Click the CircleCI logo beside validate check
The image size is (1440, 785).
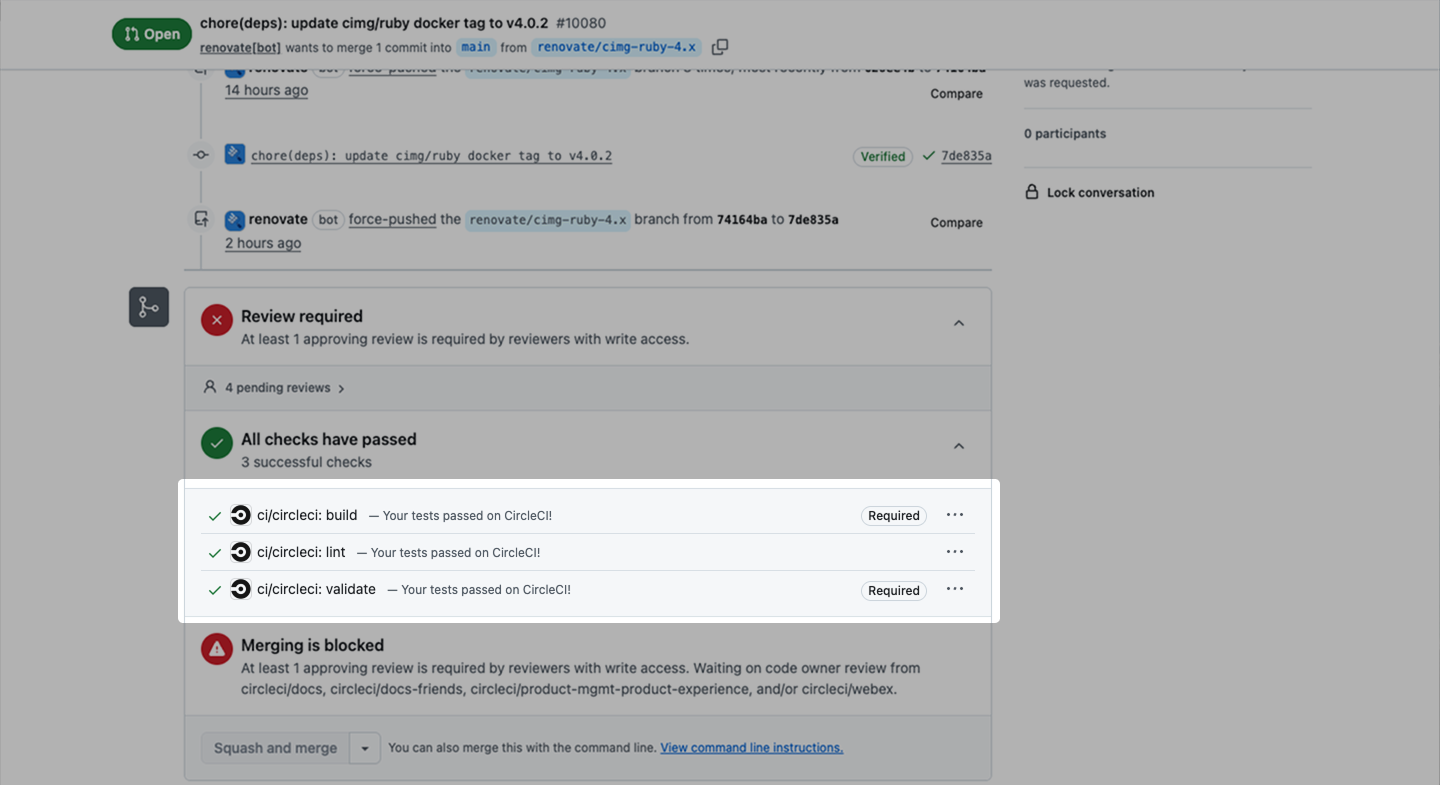(x=240, y=590)
